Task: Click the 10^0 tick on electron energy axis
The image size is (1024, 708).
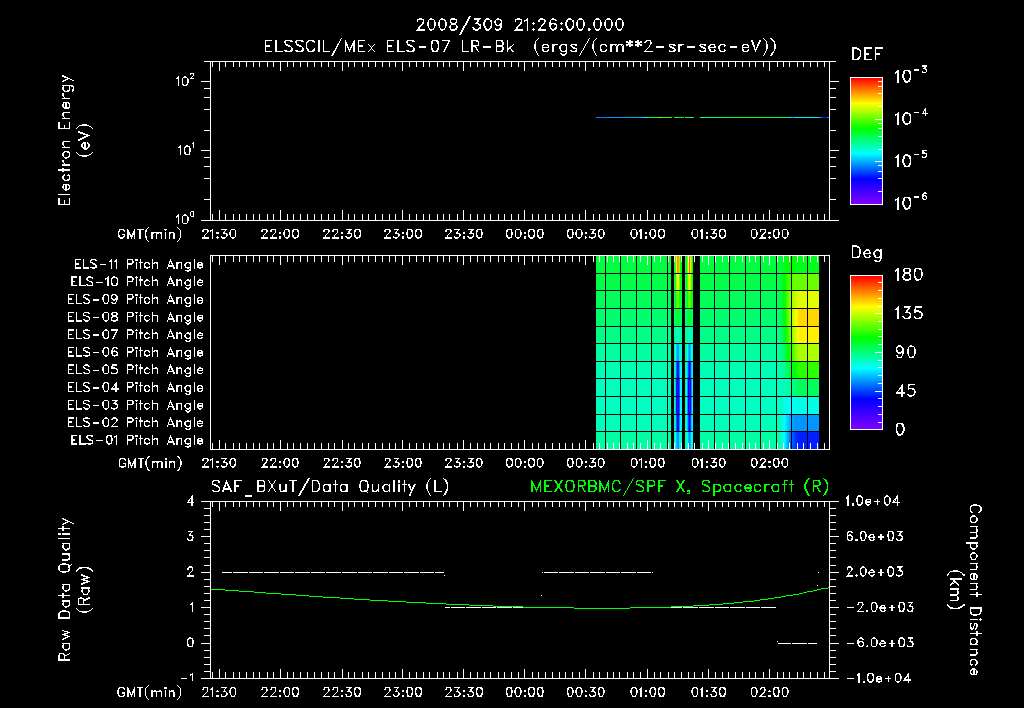Action: click(x=185, y=217)
